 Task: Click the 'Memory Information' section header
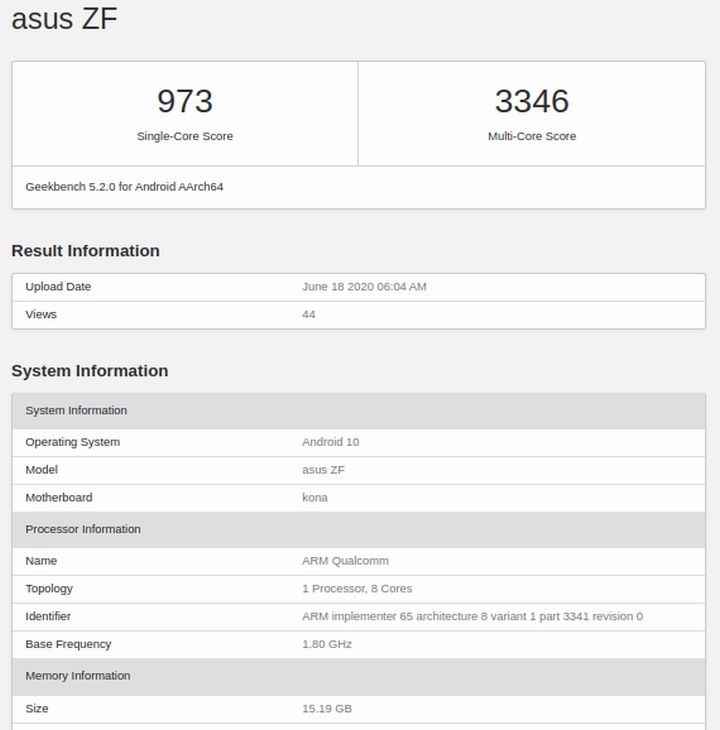click(358, 676)
